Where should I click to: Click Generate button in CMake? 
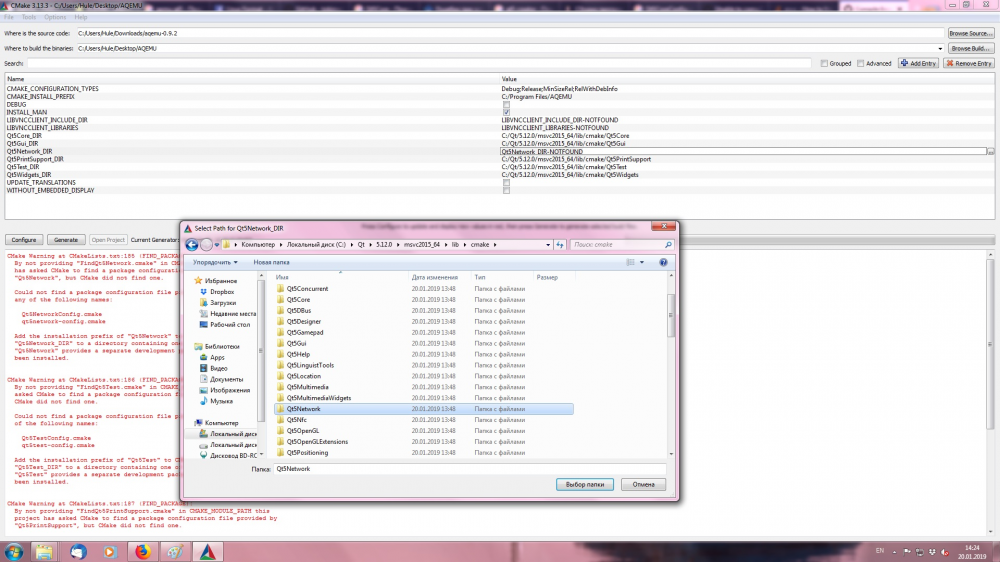(x=66, y=240)
